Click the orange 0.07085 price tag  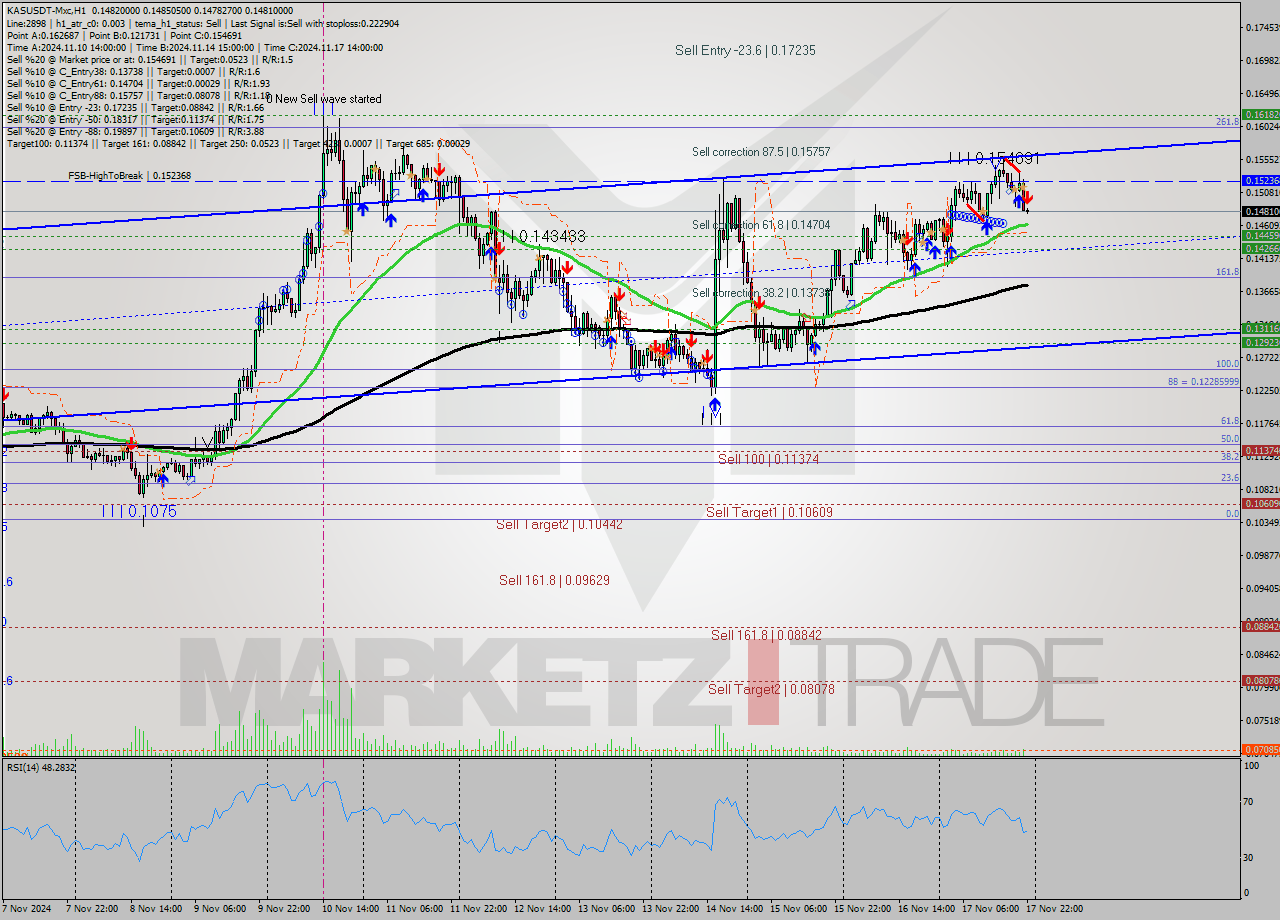[1260, 749]
